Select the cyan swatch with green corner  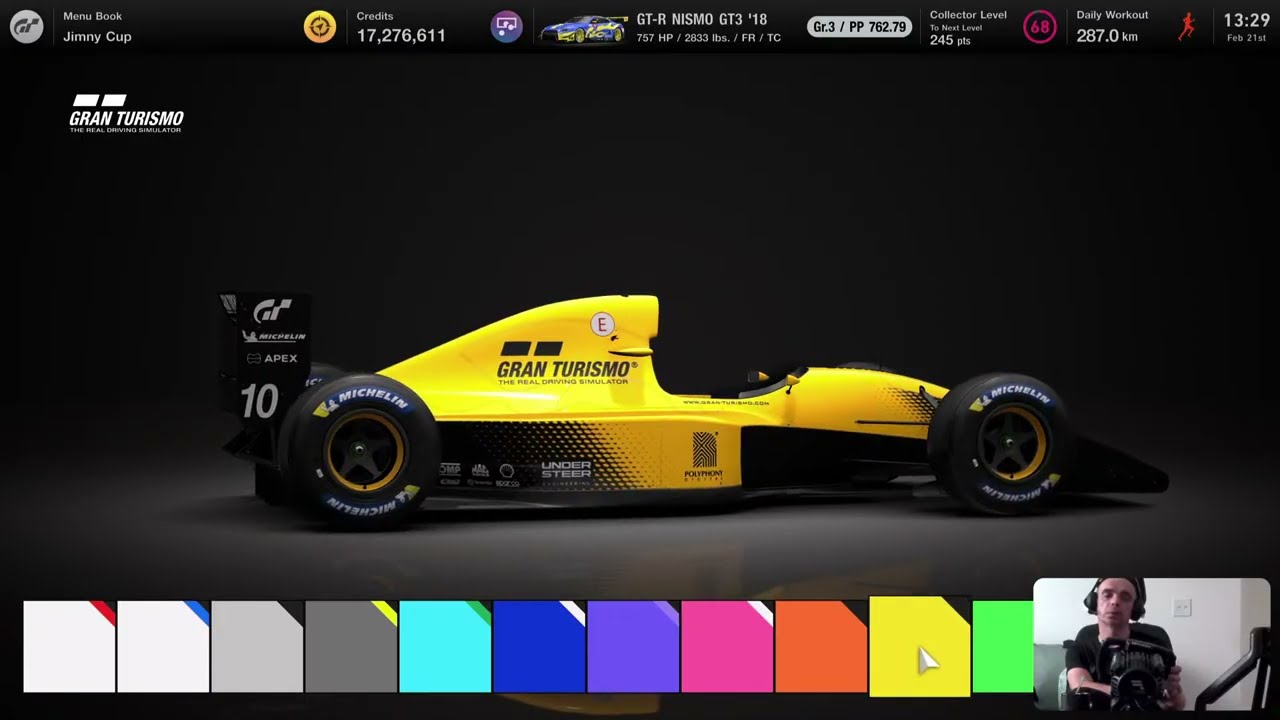tap(445, 646)
